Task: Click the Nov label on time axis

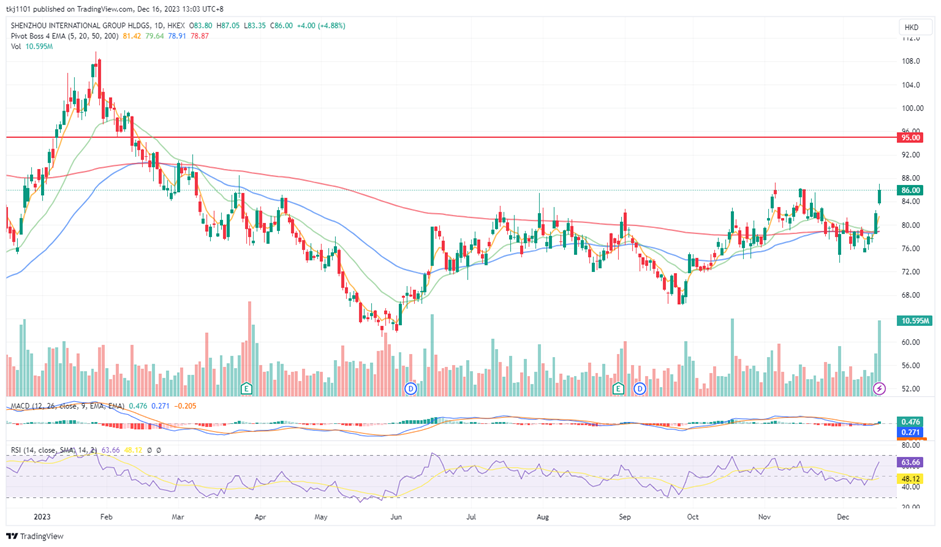Action: (764, 517)
